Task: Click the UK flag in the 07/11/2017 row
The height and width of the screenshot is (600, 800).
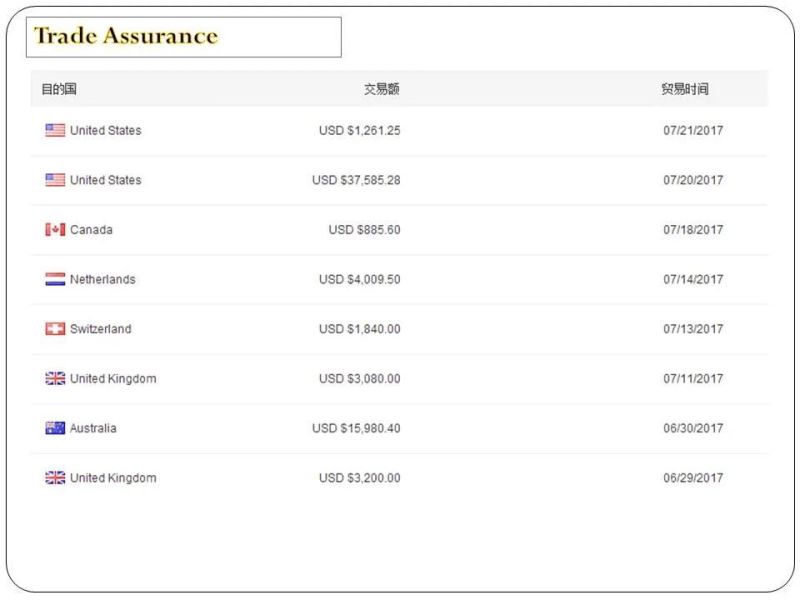Action: (55, 378)
